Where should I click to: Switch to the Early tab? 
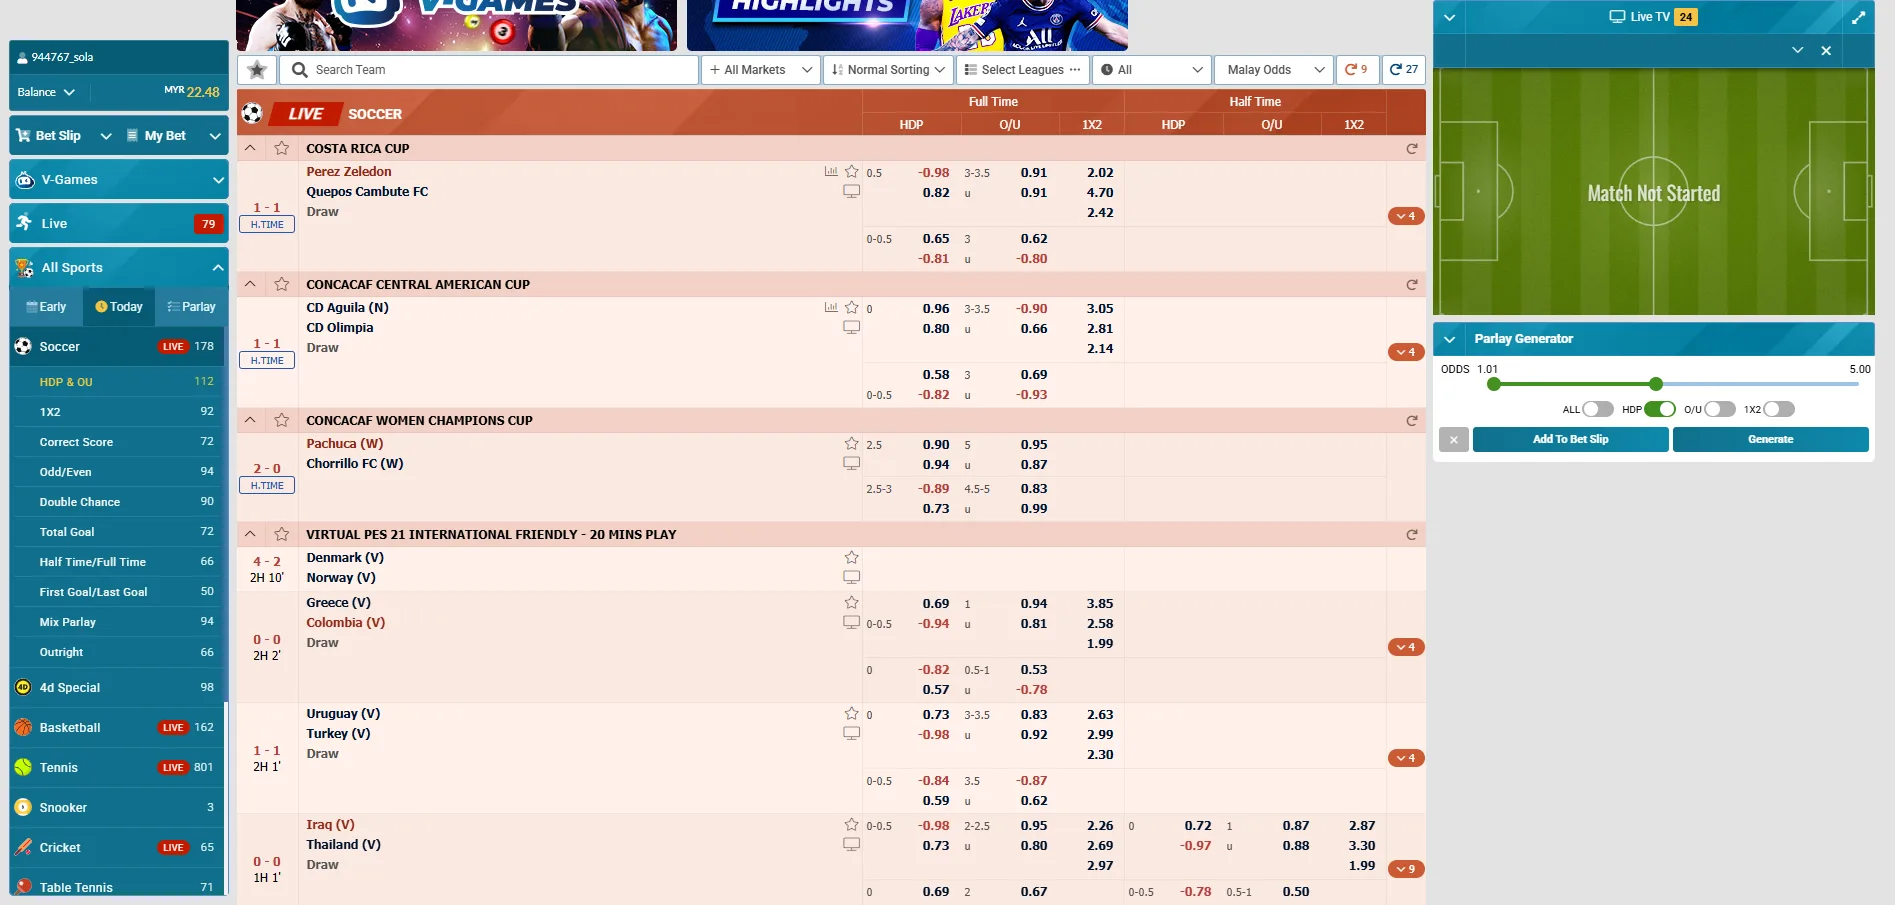point(46,306)
